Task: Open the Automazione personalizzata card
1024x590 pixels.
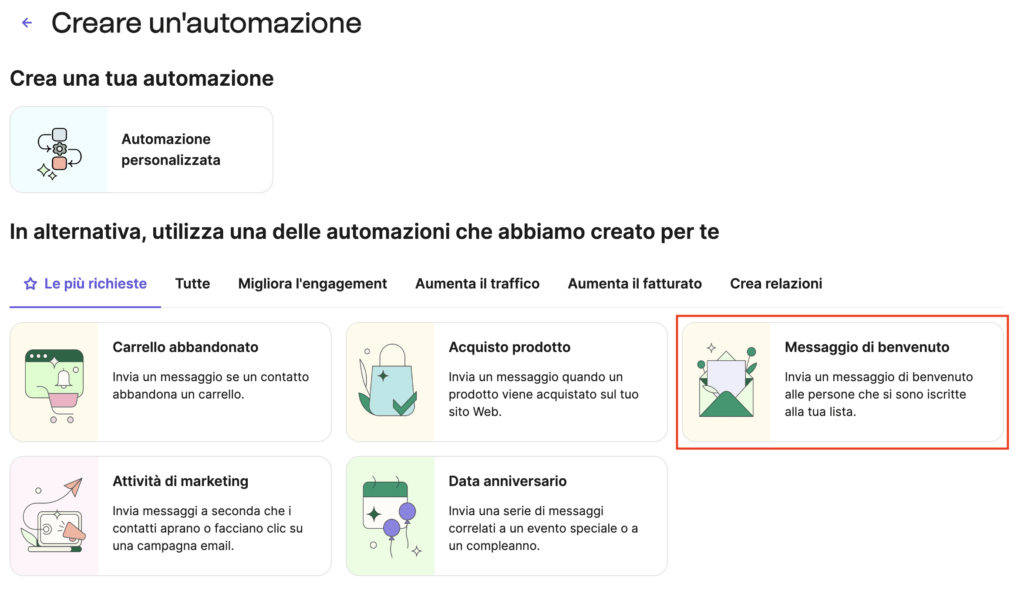Action: point(141,150)
